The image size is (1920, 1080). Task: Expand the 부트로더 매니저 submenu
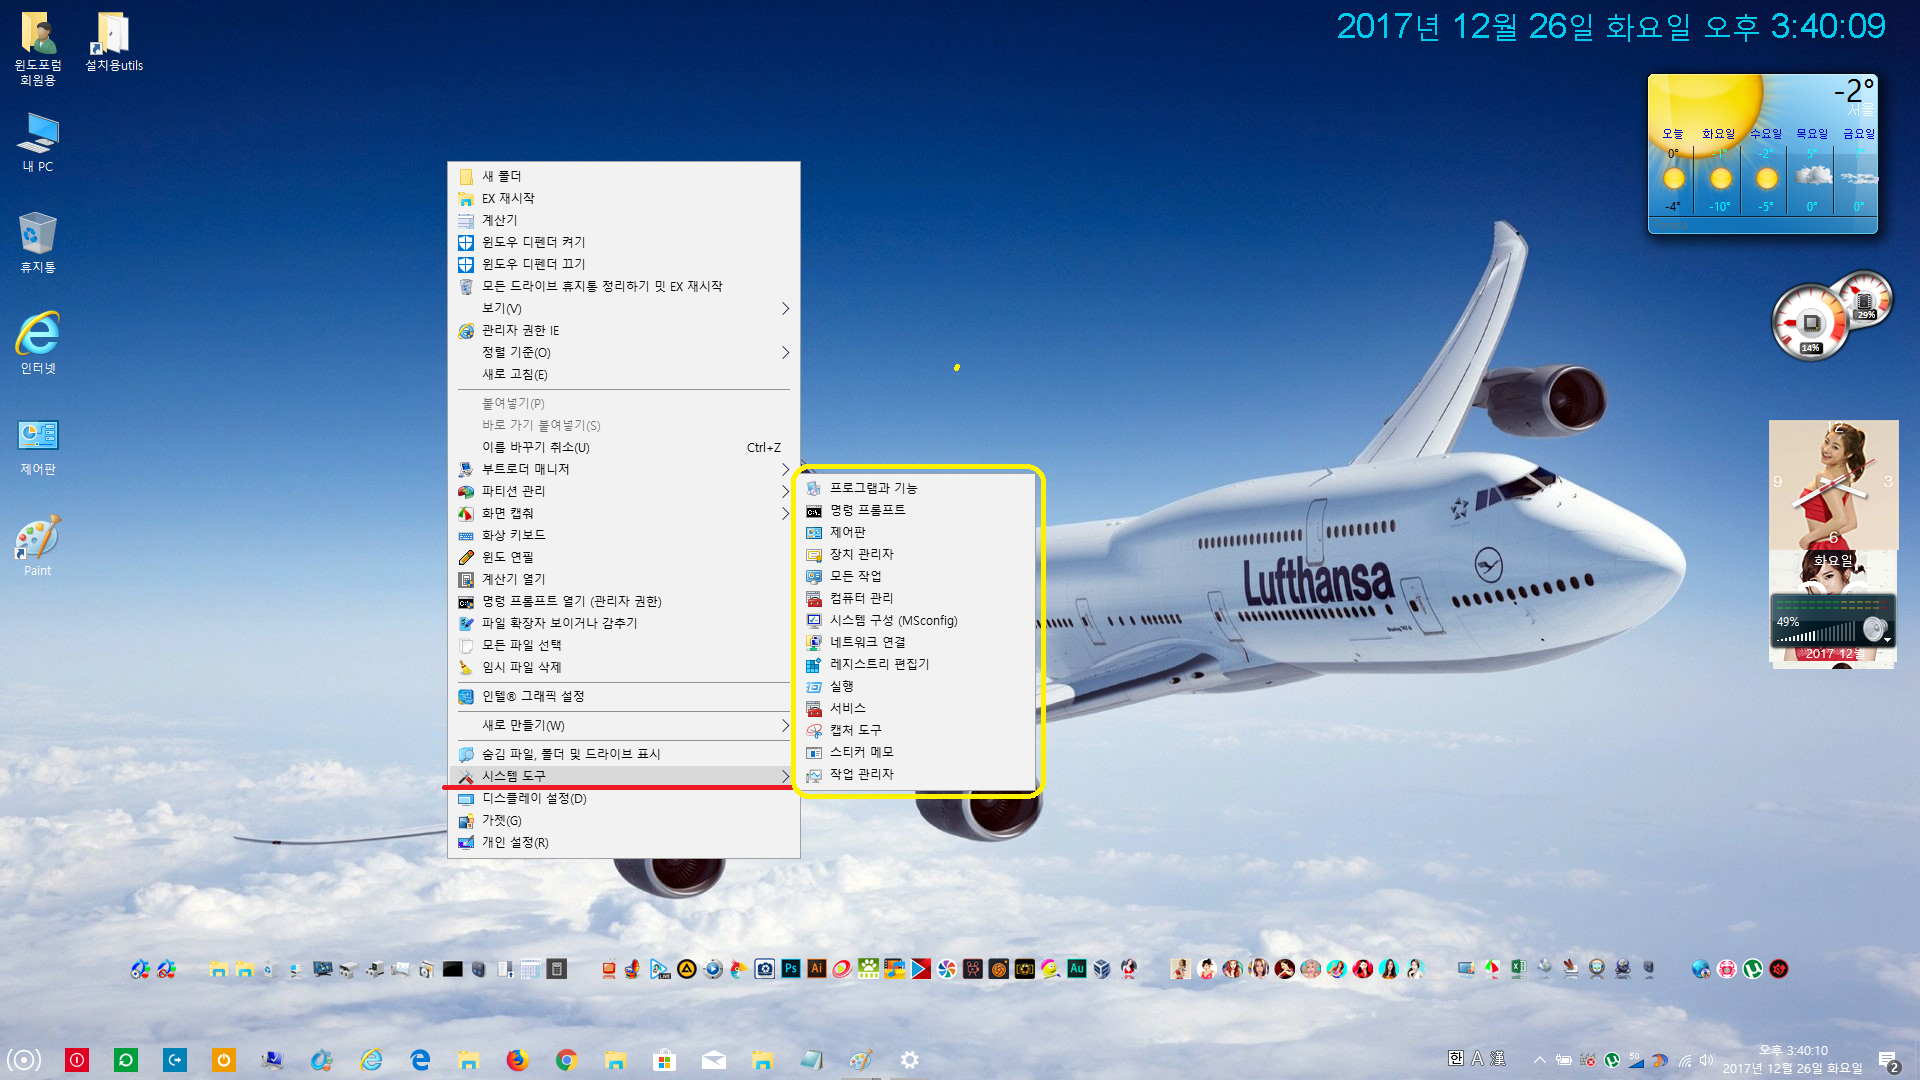[624, 469]
